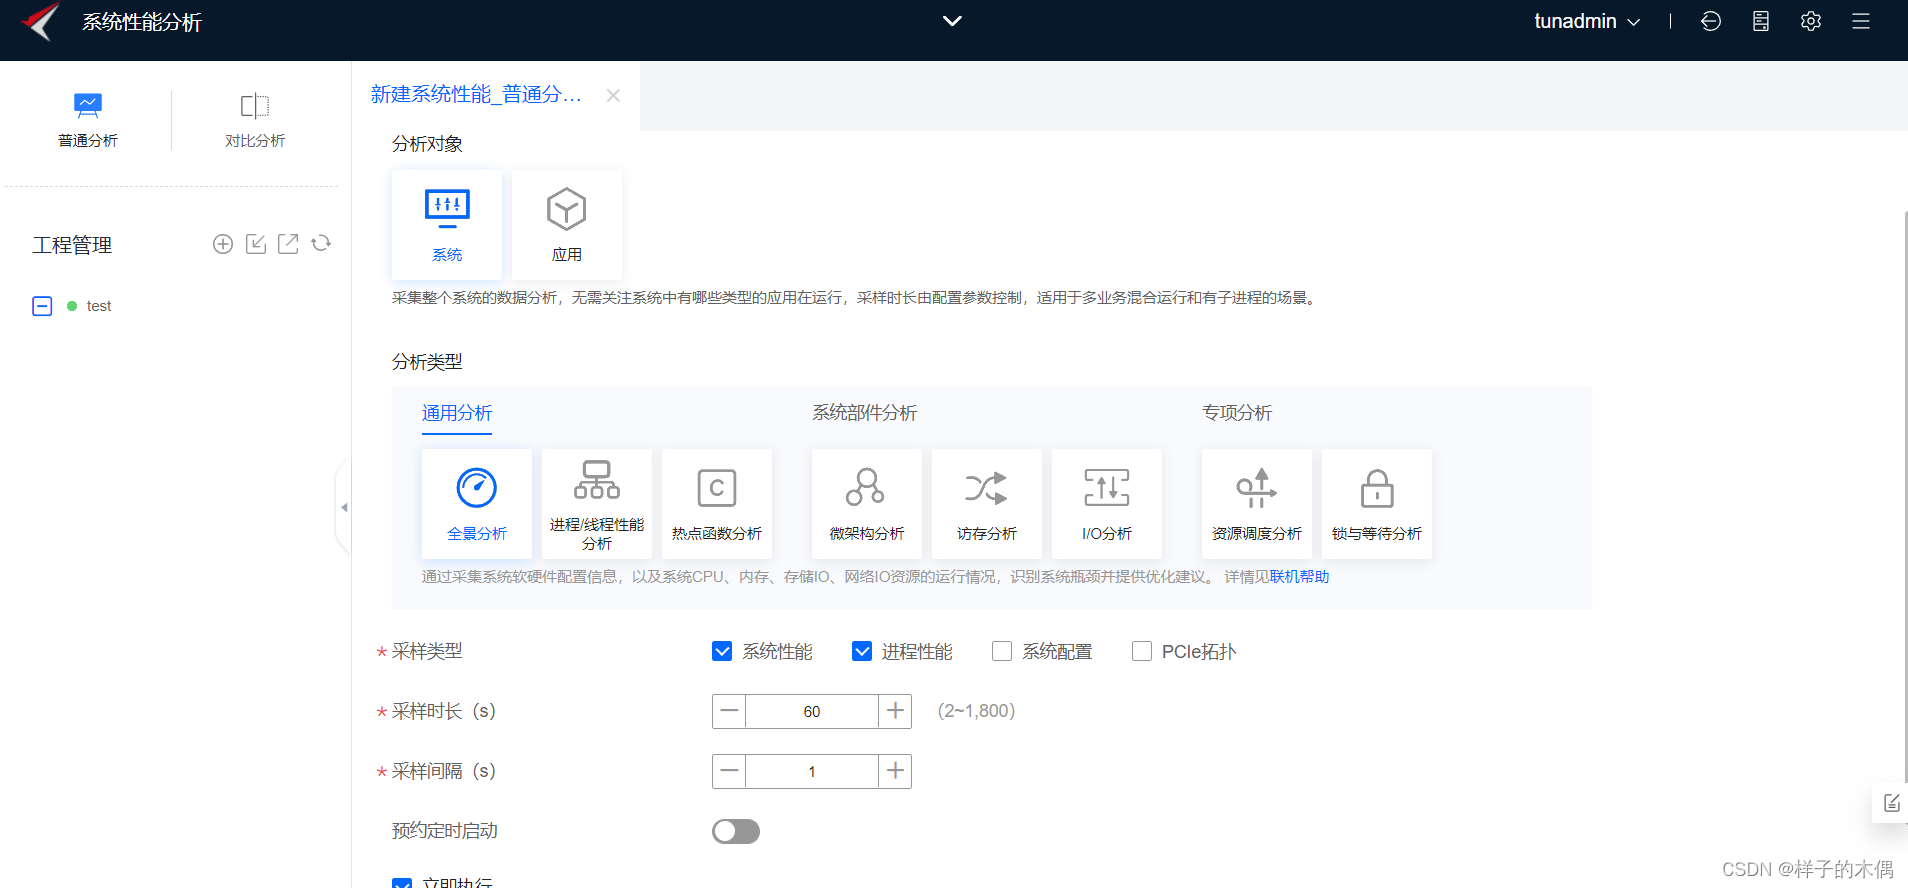The height and width of the screenshot is (888, 1908).
Task: Switch to 普通分析 mode
Action: pyautogui.click(x=88, y=120)
